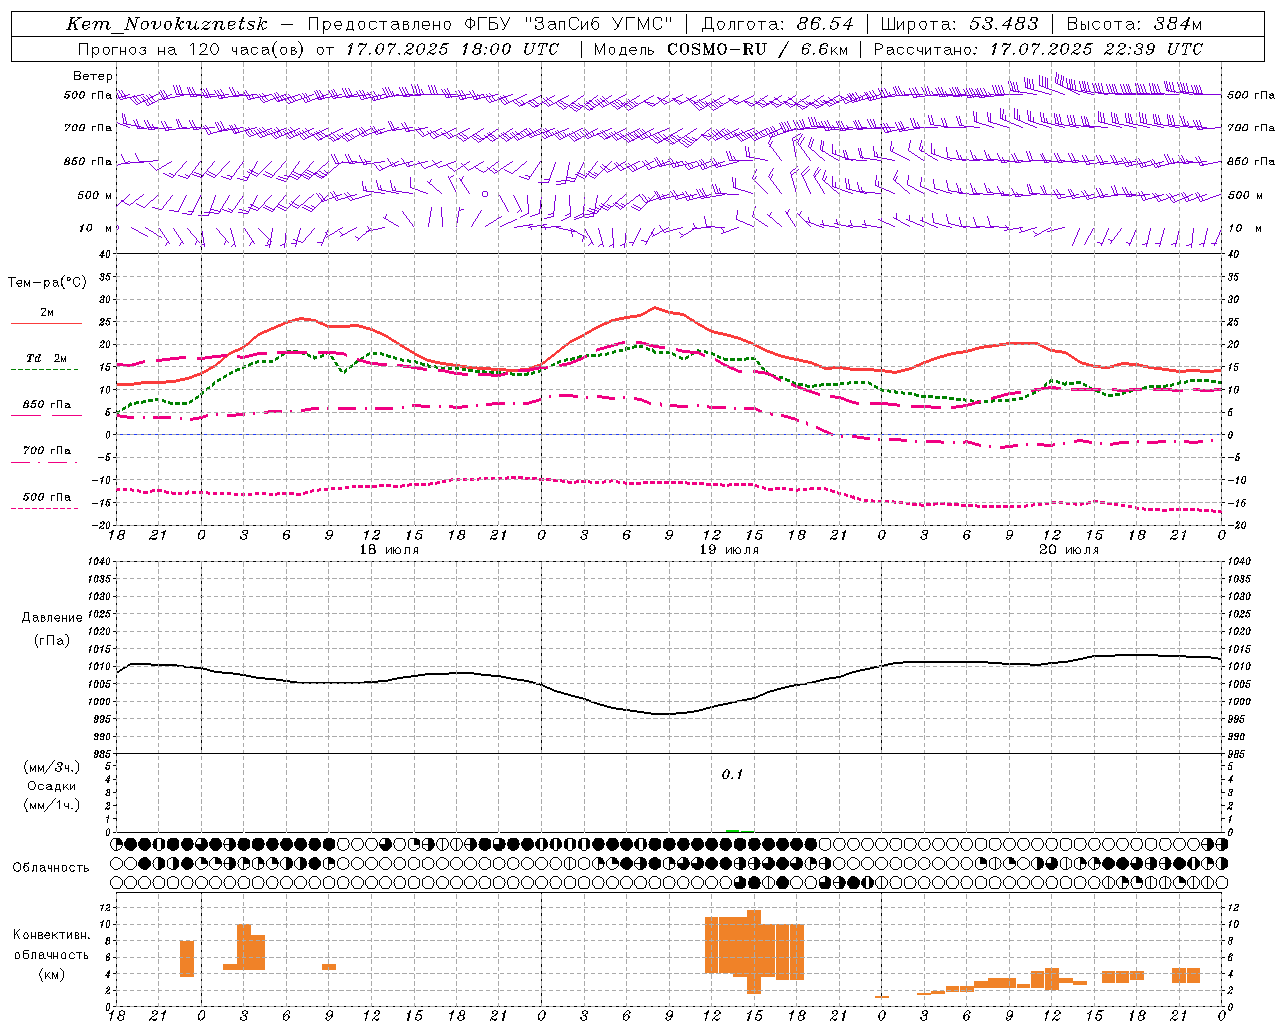Click the '20 июля' date label
This screenshot has width=1280, height=1024.
(1069, 550)
